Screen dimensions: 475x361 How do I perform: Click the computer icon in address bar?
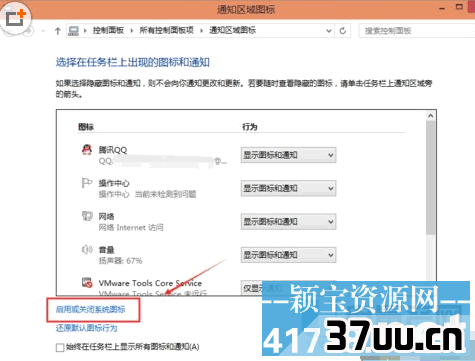73,31
